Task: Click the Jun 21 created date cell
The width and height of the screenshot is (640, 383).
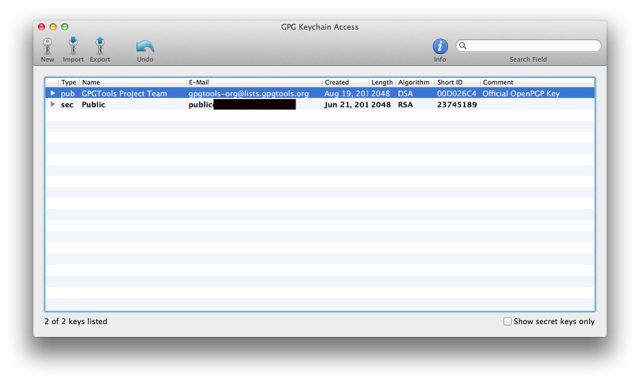Action: [x=347, y=105]
